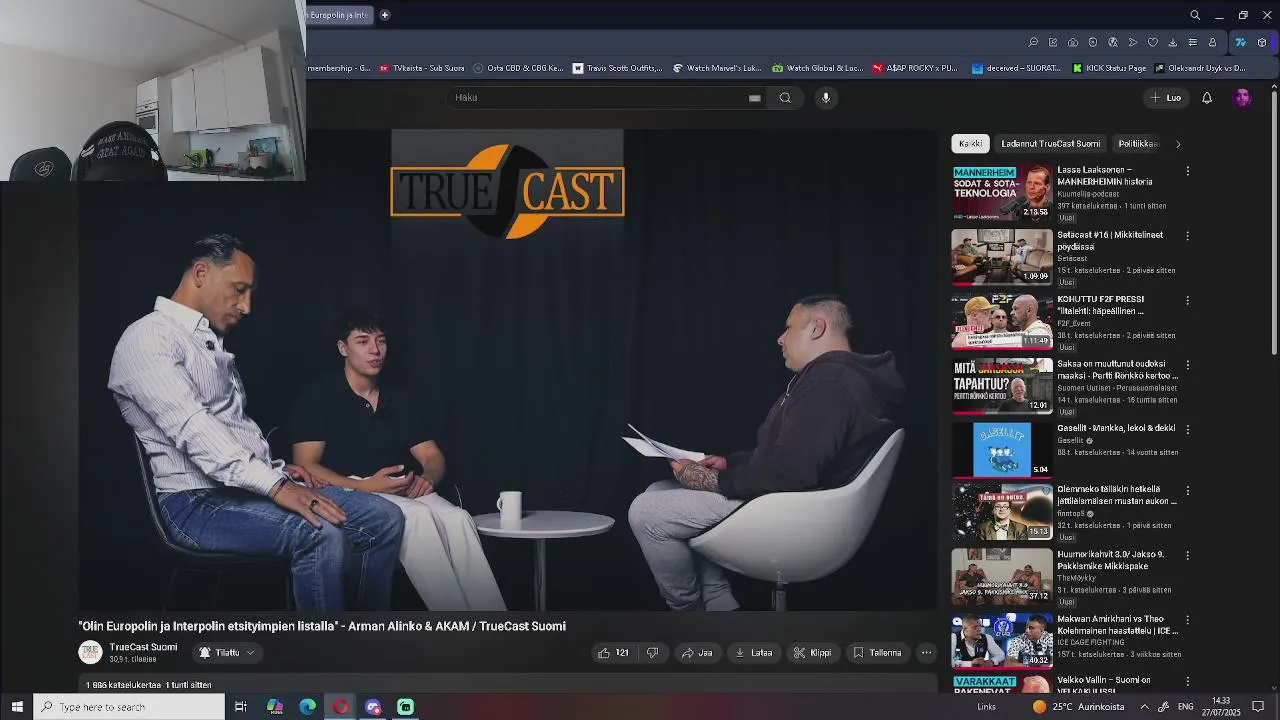Viewport: 1280px width, 720px height.
Task: Open TrueCast Suomi channel avatar
Action: pyautogui.click(x=91, y=653)
